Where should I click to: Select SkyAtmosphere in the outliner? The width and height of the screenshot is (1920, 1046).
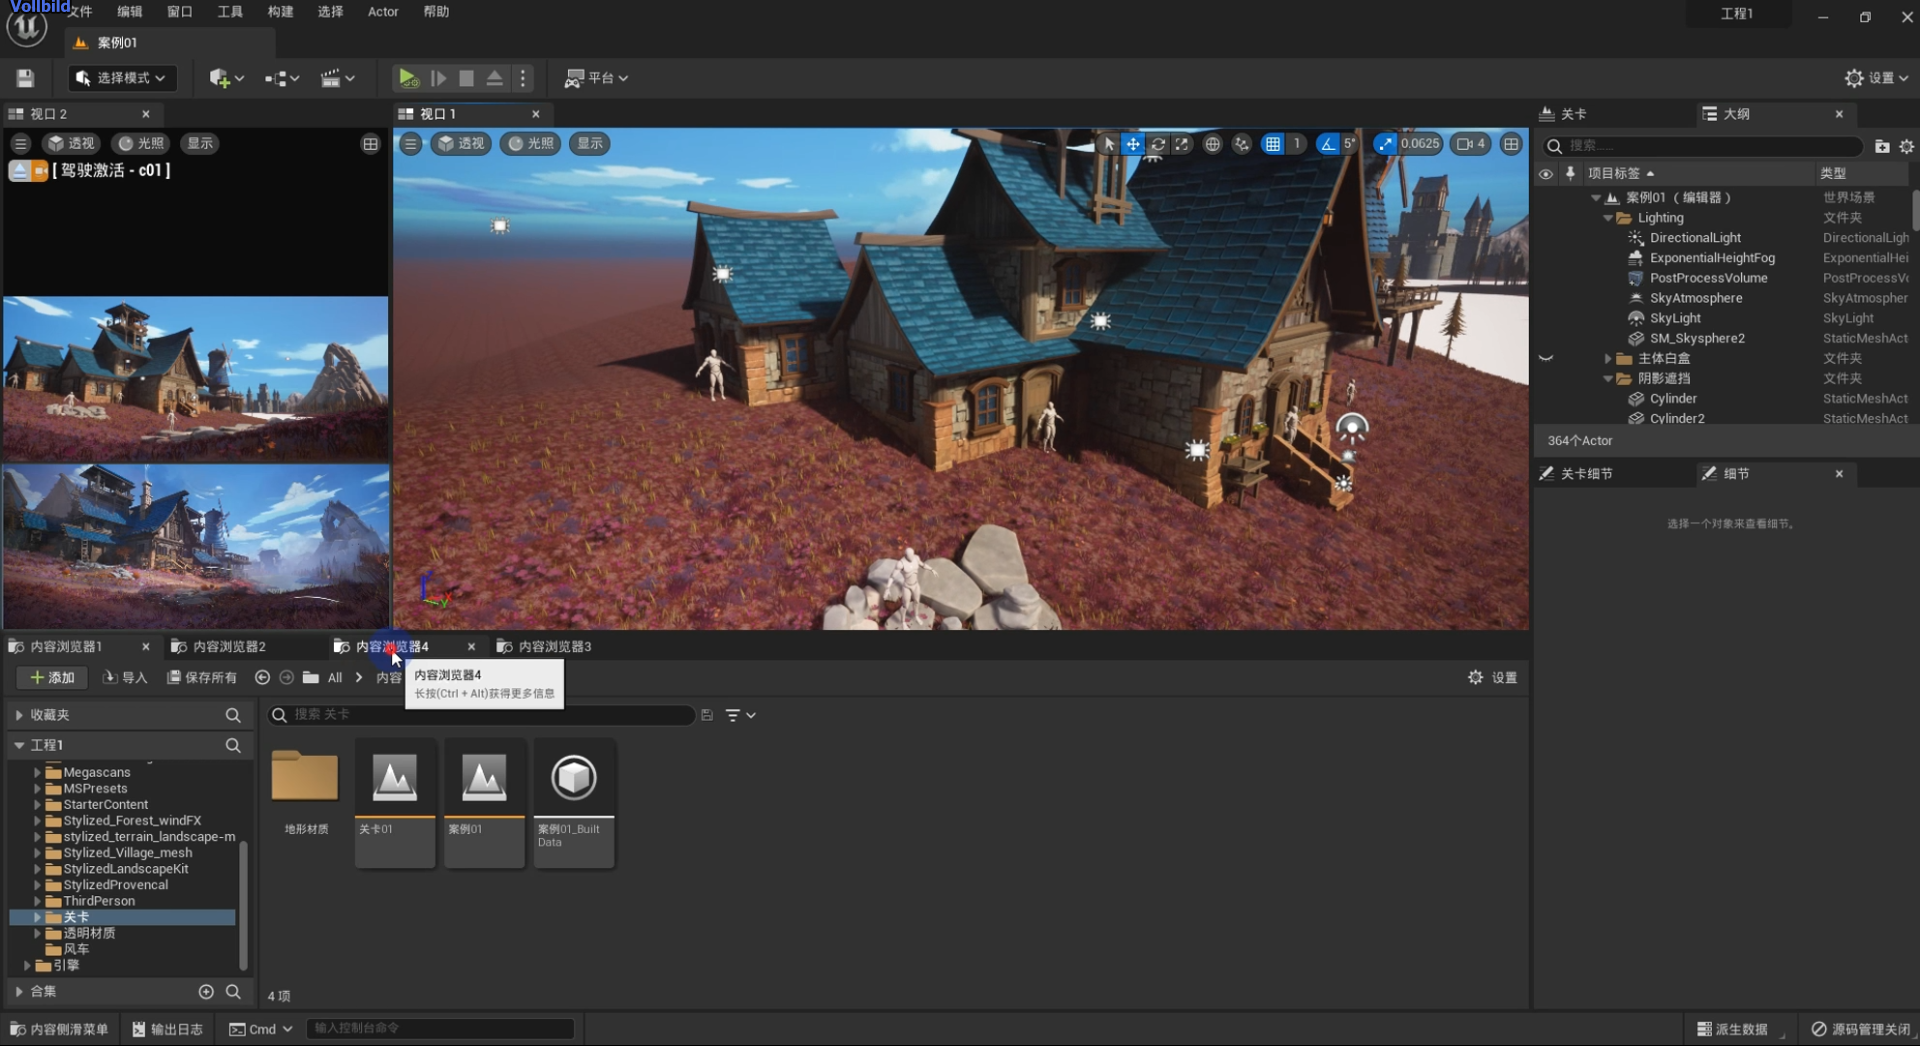coord(1696,298)
